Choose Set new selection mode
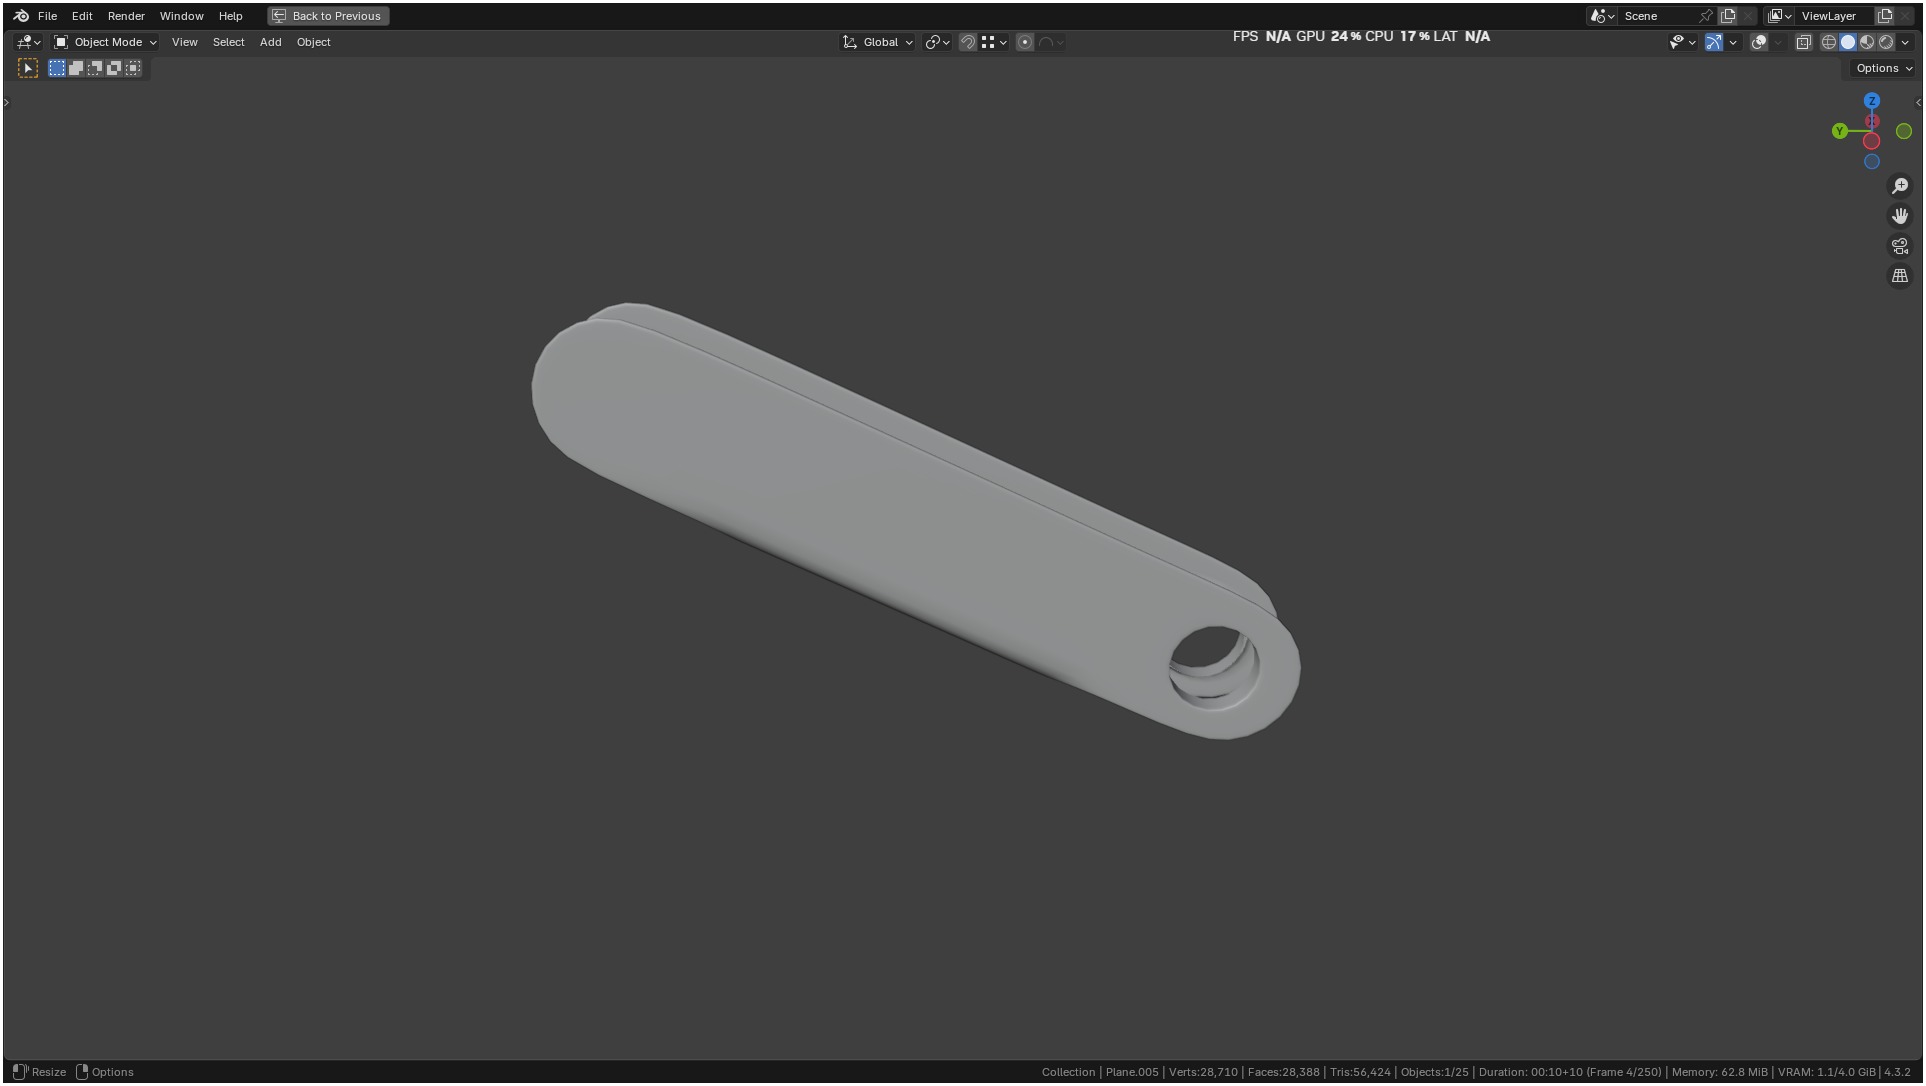The image size is (1926, 1086). pyautogui.click(x=57, y=68)
